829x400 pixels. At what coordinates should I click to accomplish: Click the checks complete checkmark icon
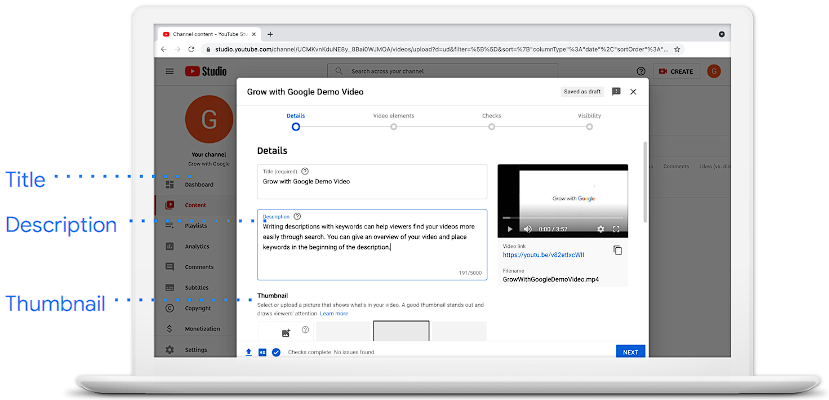pyautogui.click(x=276, y=352)
